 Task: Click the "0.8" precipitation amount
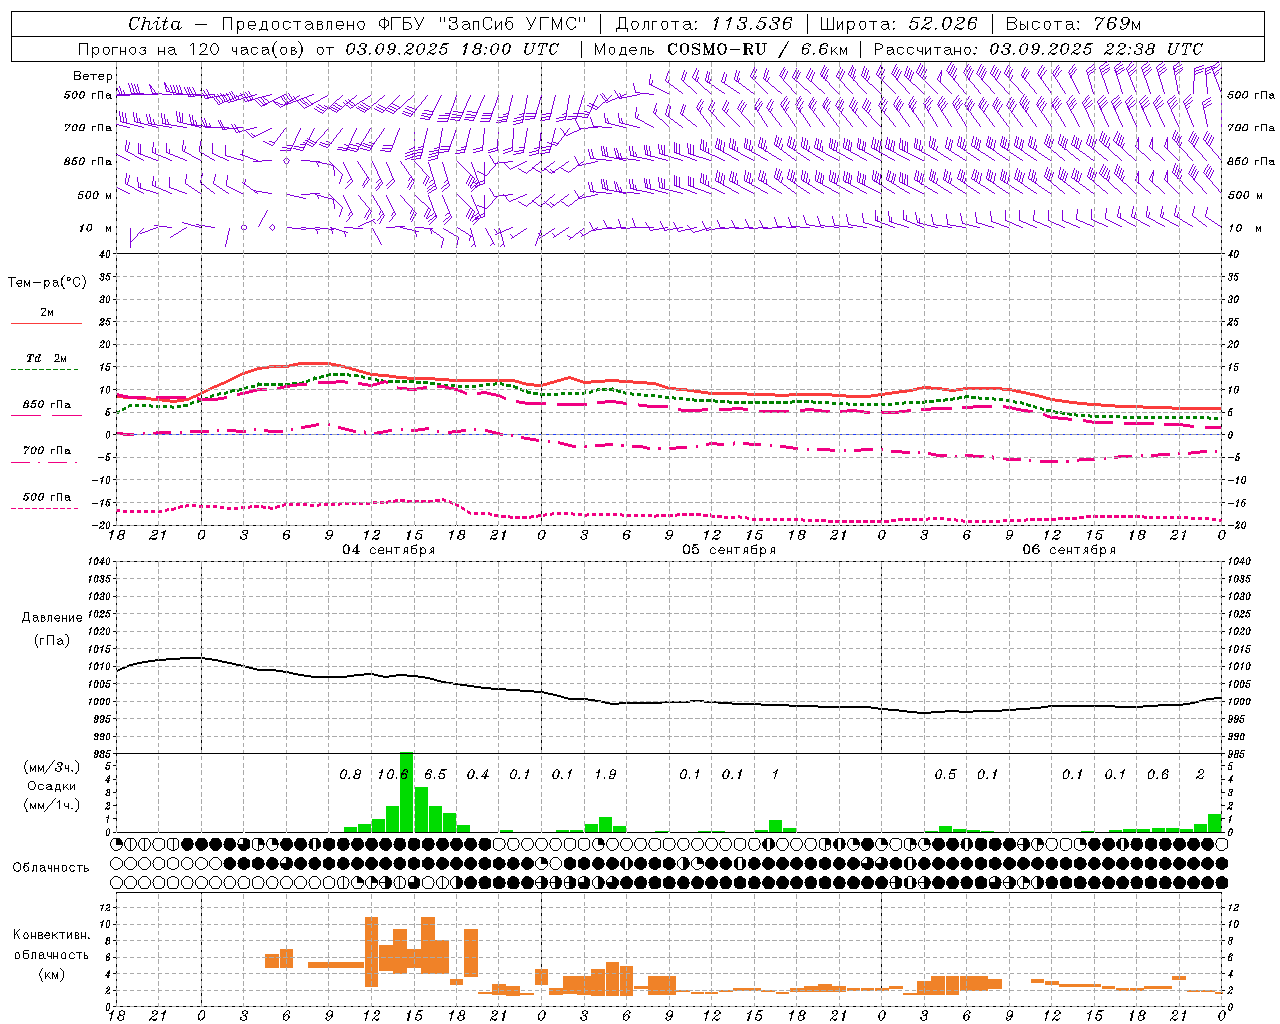tap(350, 774)
